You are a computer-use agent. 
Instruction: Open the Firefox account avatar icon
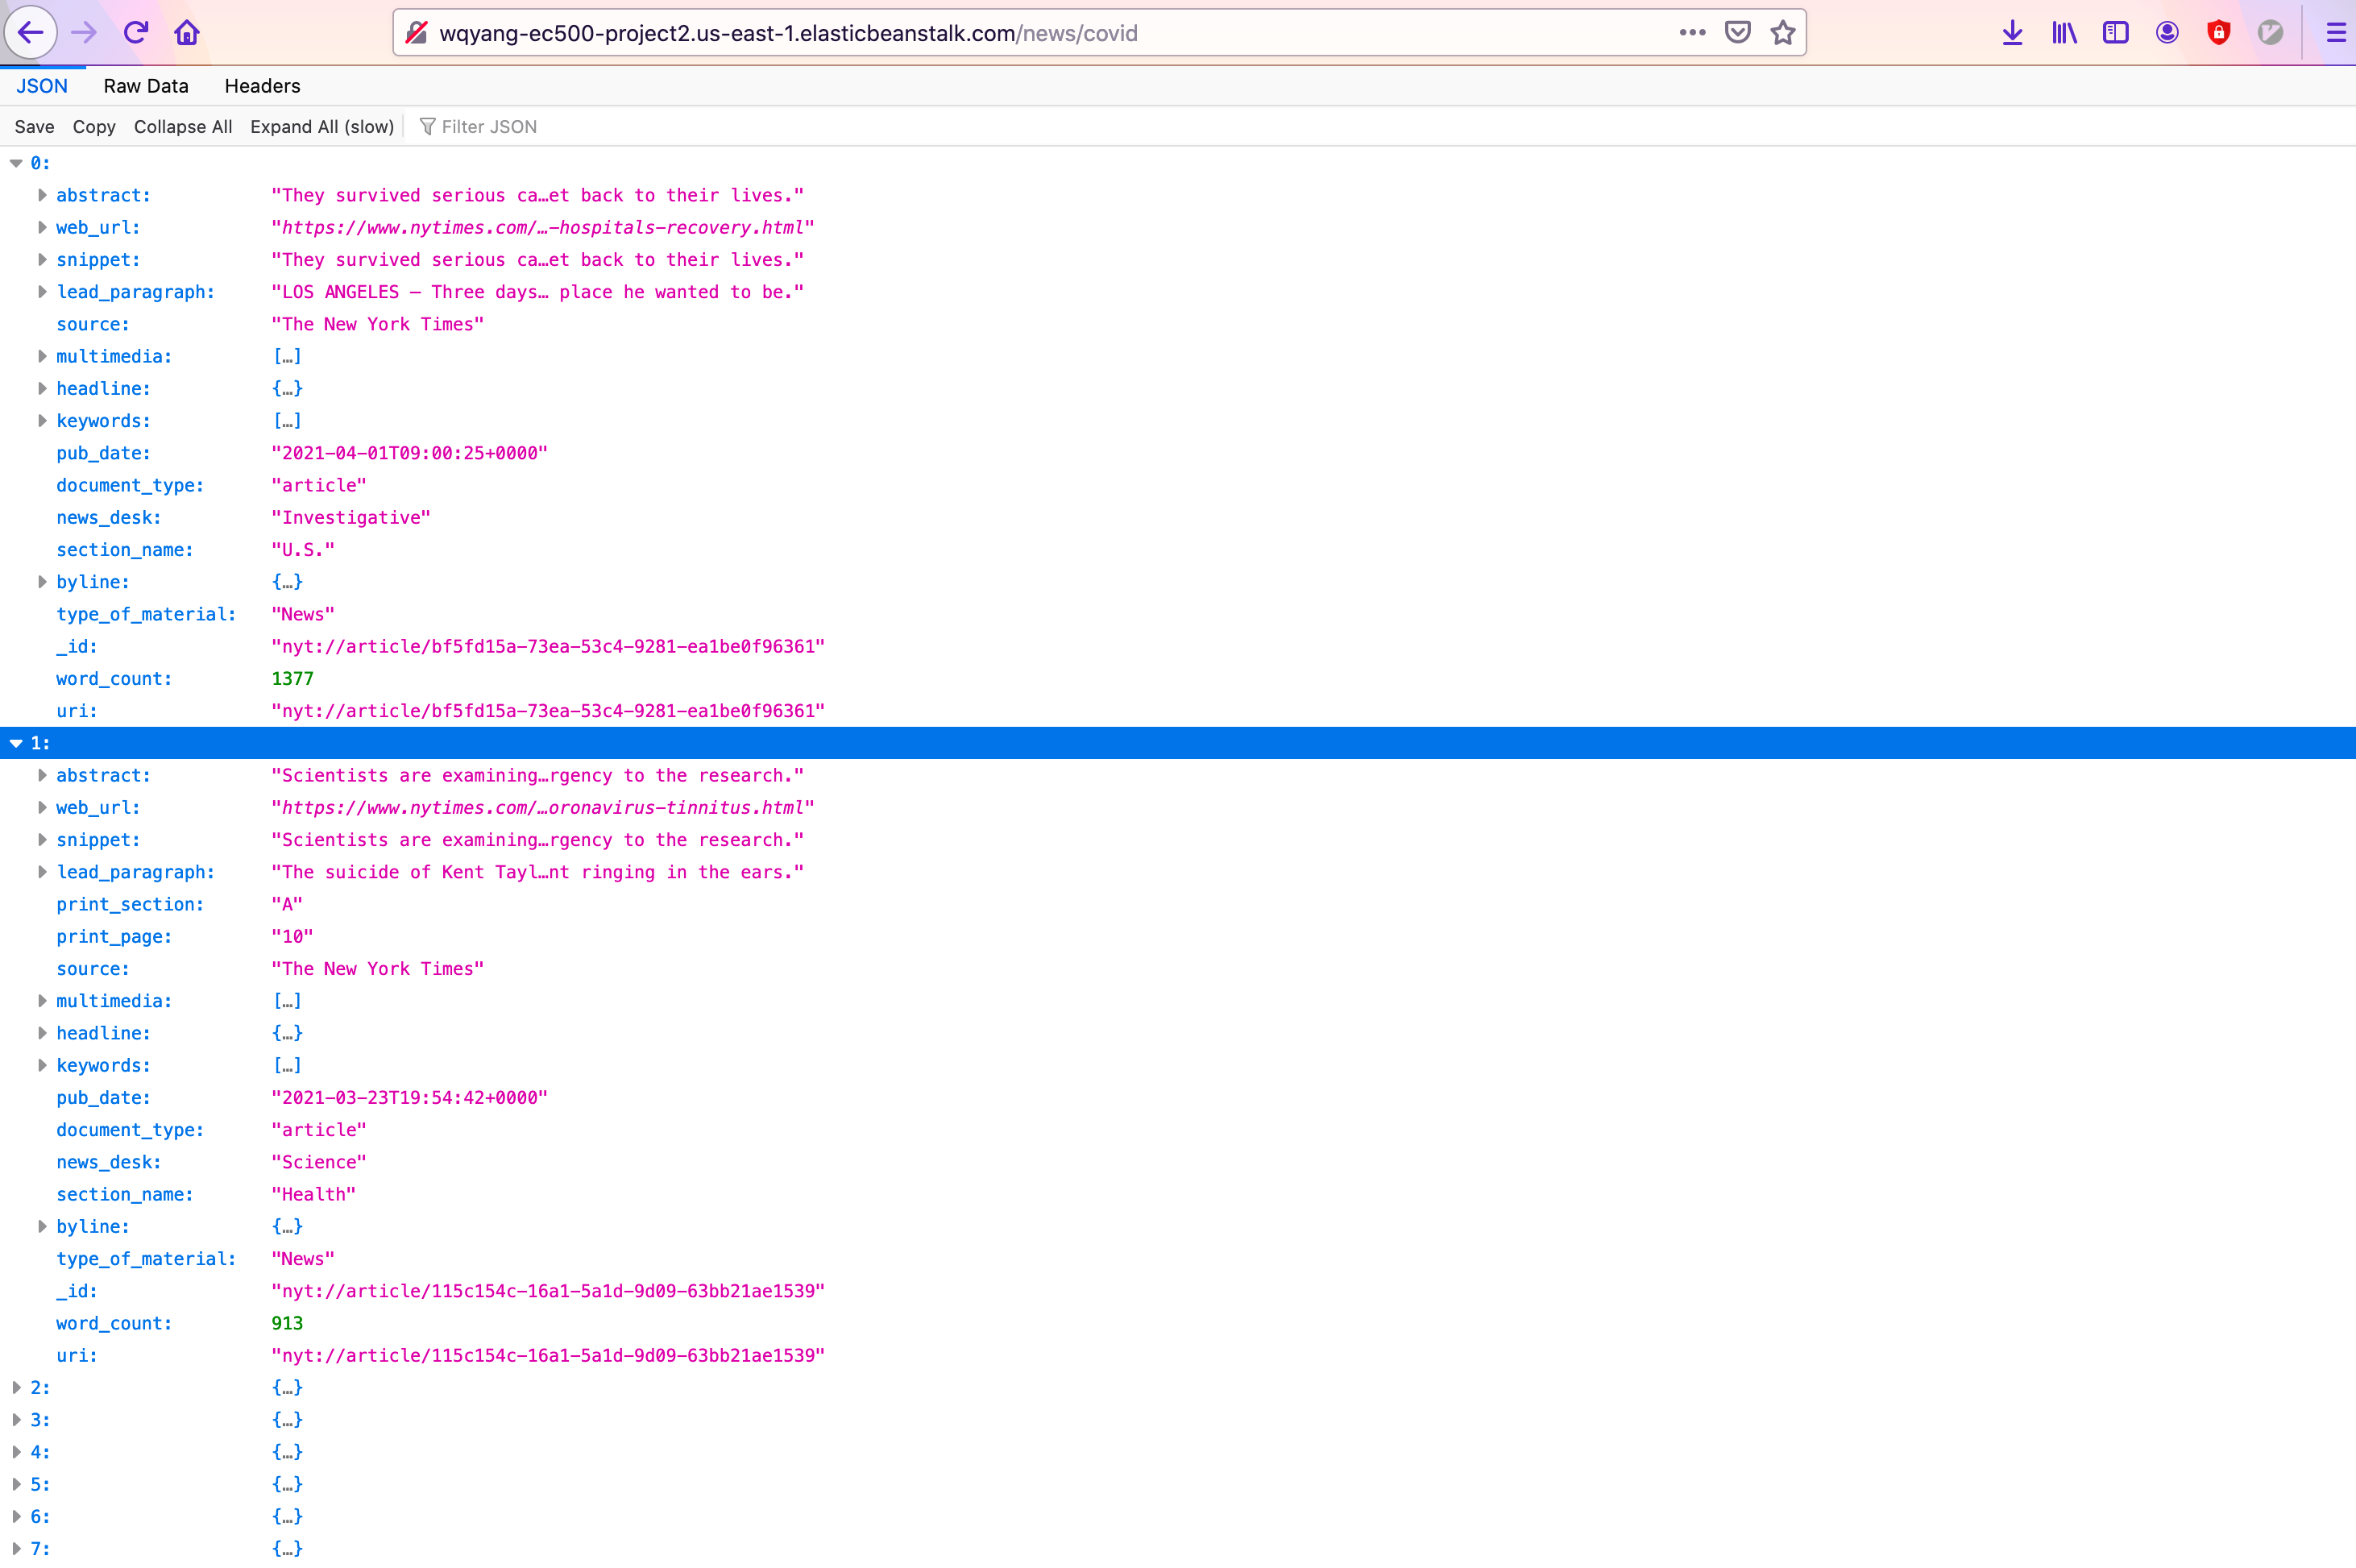[2167, 33]
